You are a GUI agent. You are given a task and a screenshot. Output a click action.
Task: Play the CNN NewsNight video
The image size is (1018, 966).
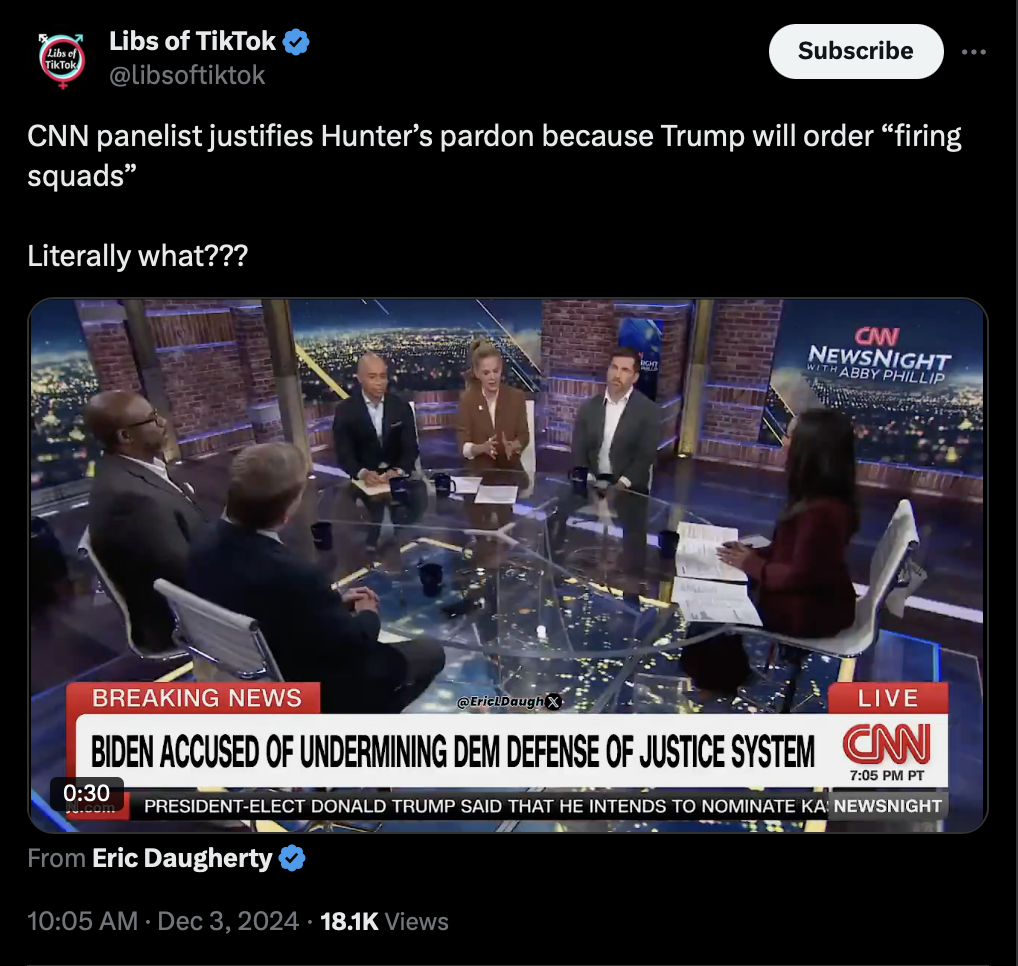pyautogui.click(x=508, y=565)
